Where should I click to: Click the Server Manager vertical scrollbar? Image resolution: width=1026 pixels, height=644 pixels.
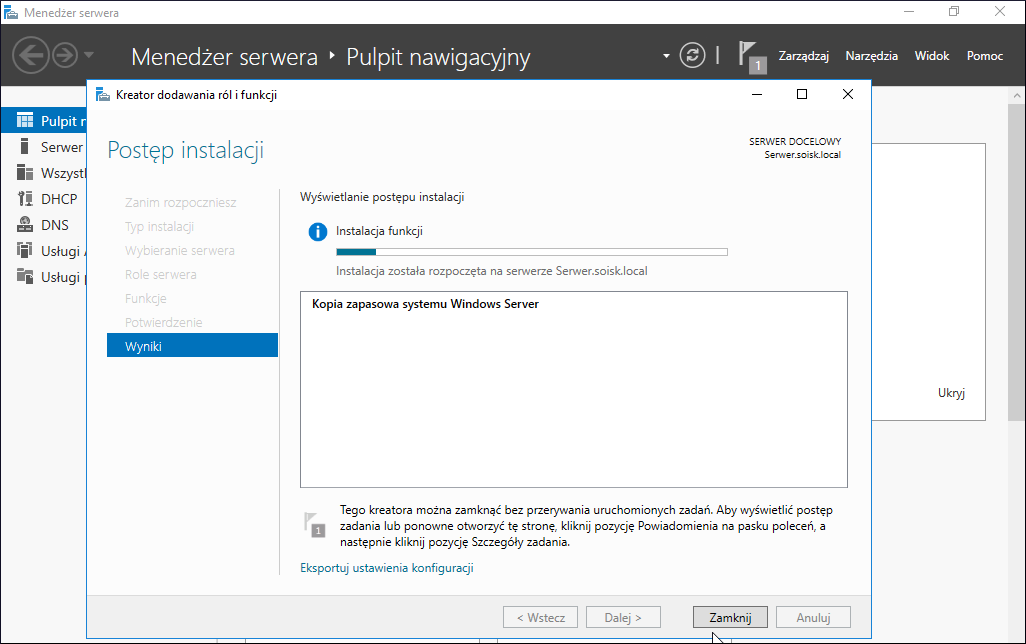[1016, 262]
